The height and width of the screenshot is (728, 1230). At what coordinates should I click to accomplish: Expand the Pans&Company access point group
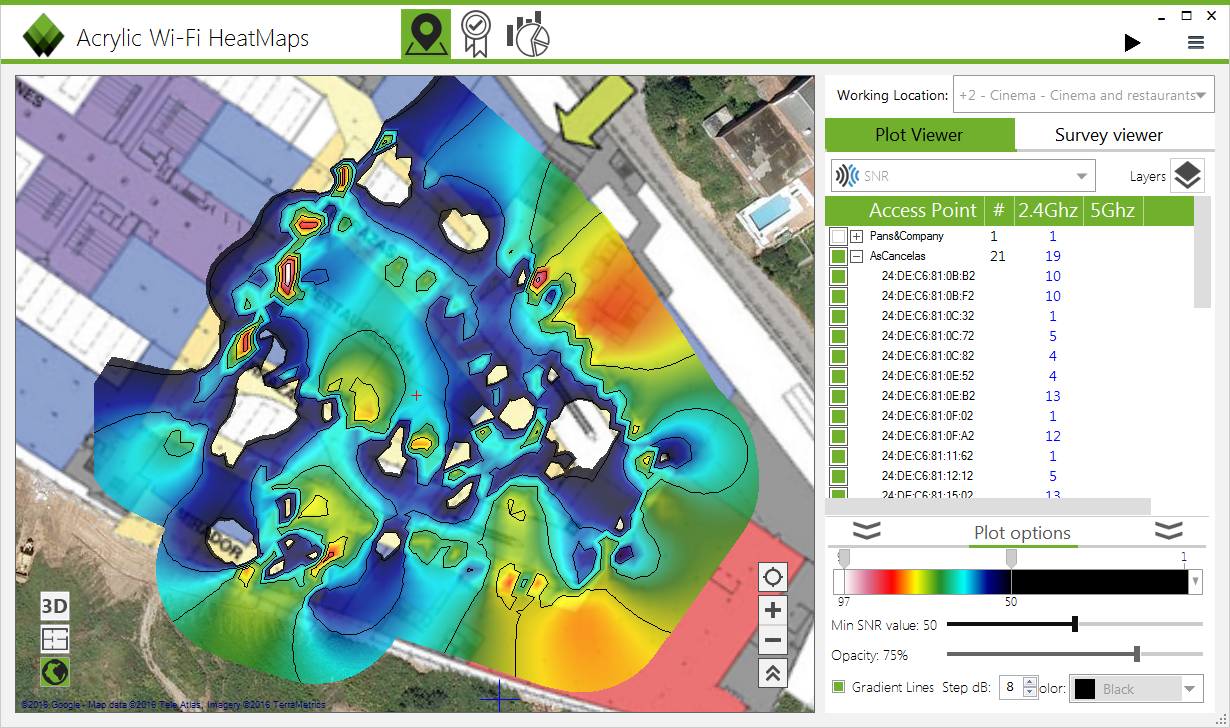[856, 236]
